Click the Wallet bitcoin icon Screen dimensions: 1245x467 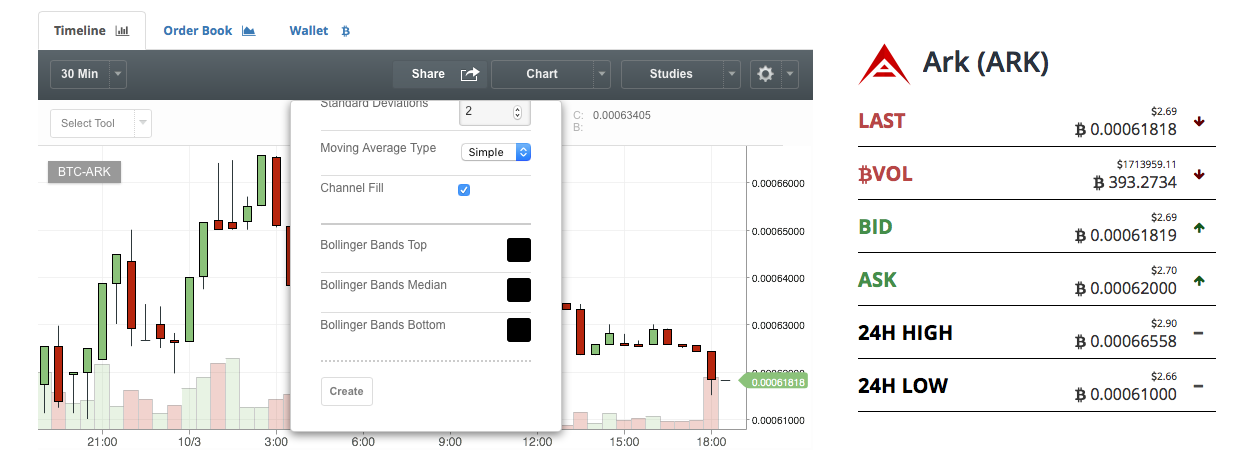coord(346,31)
